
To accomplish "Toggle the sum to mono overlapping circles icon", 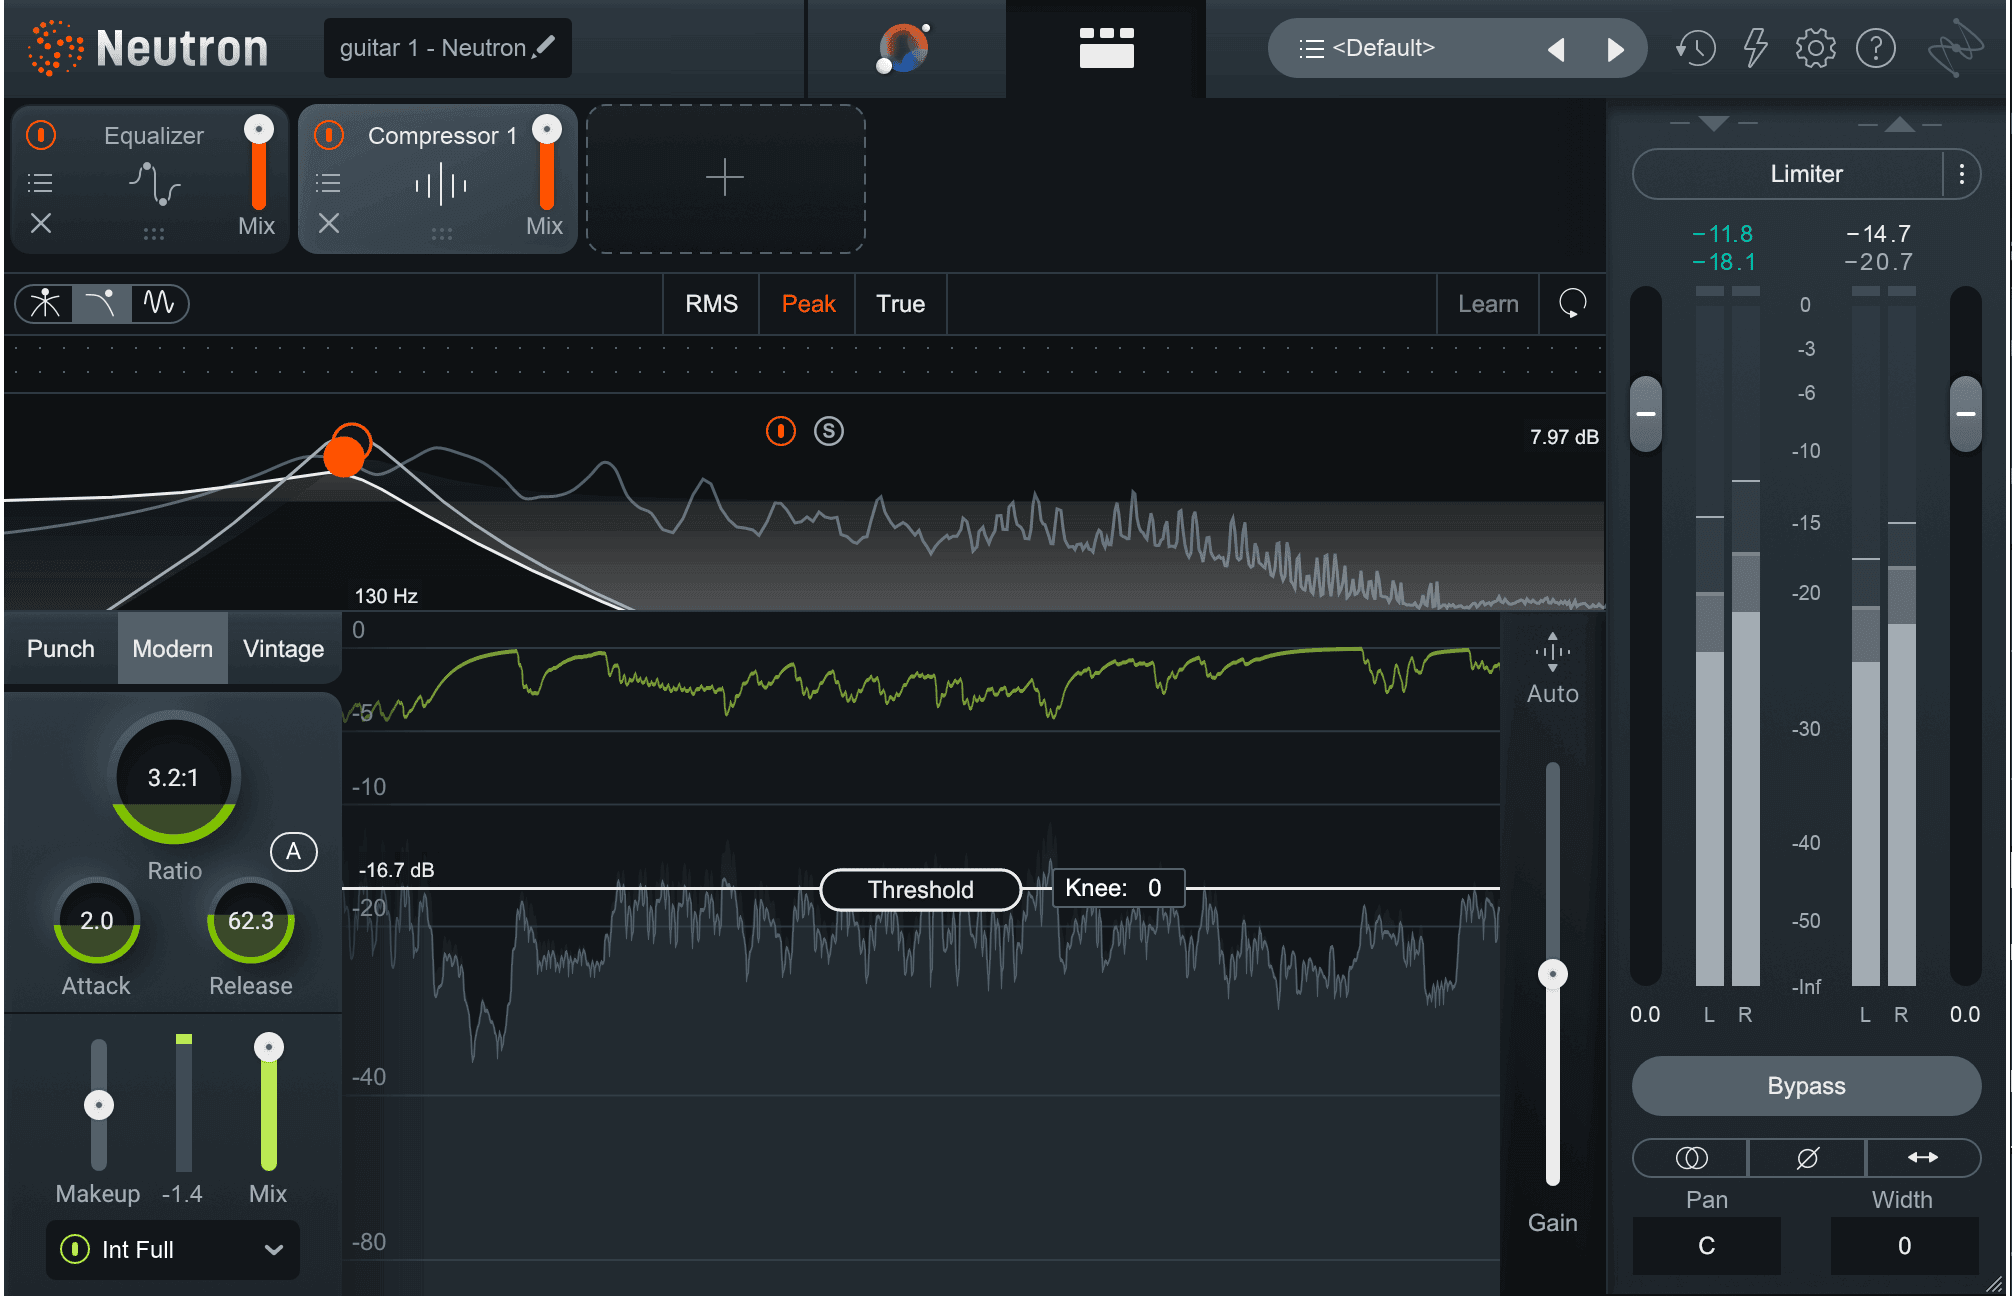I will [1691, 1158].
